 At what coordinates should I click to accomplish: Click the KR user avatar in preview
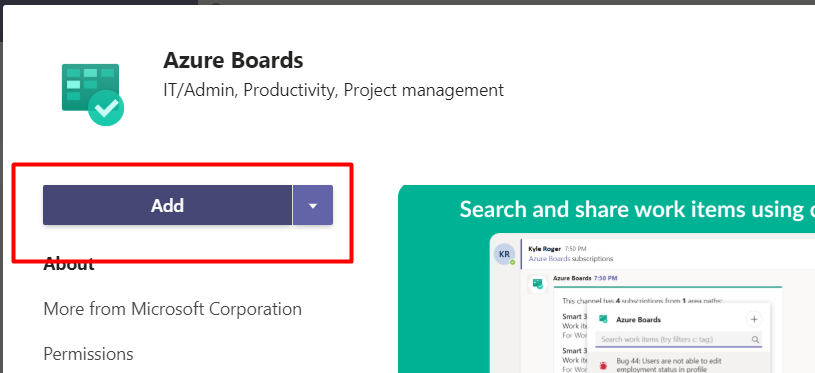504,255
